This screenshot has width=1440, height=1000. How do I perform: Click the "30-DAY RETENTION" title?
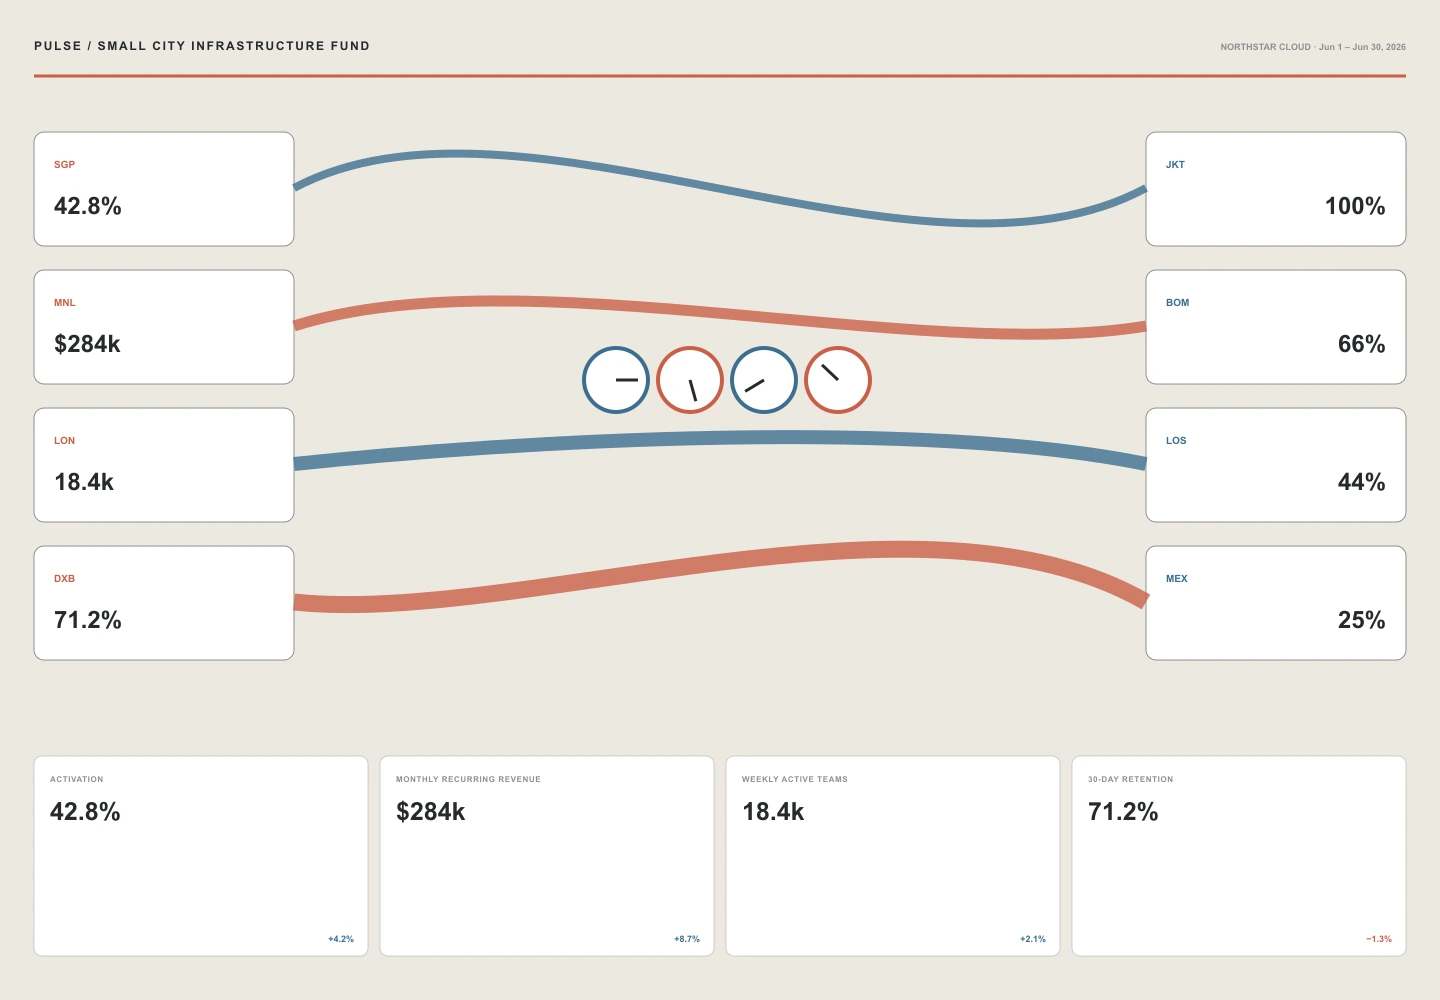point(1131,779)
